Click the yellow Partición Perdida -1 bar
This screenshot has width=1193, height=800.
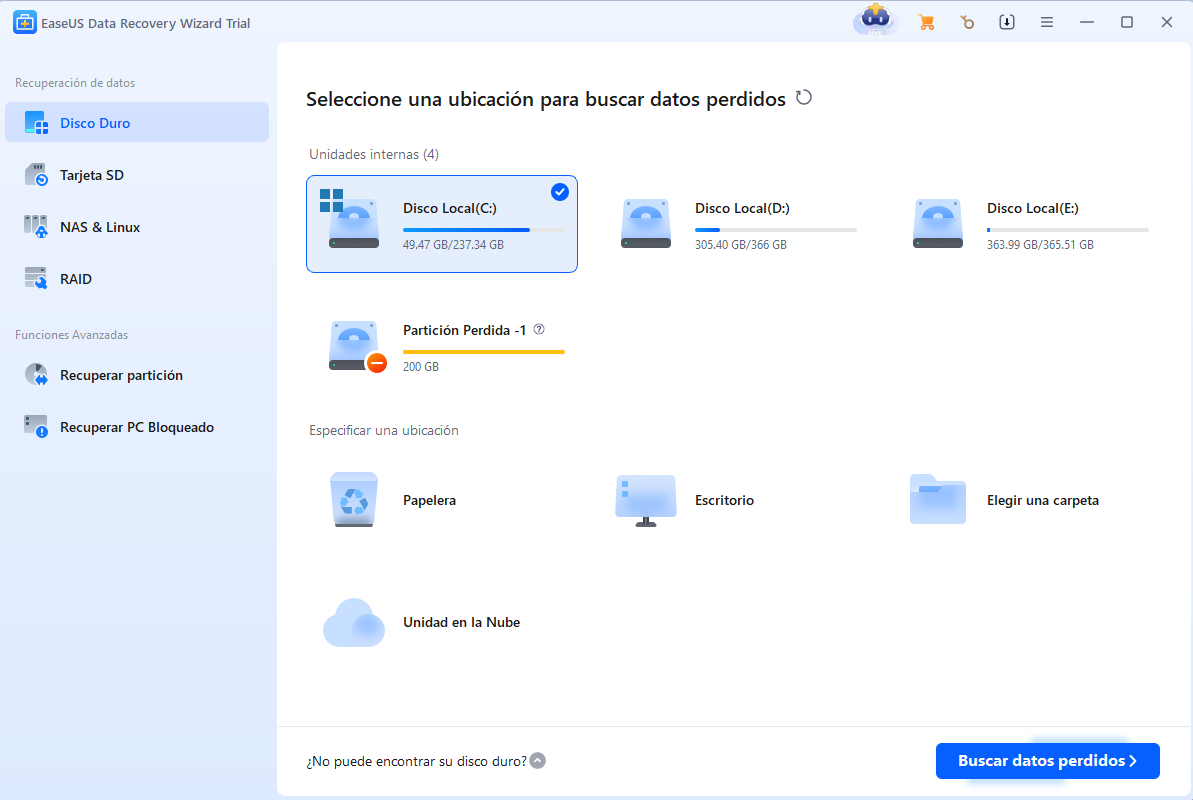tap(484, 352)
